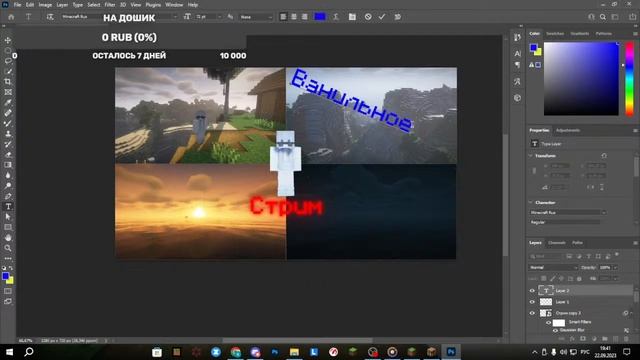Right align text

pos(304,17)
